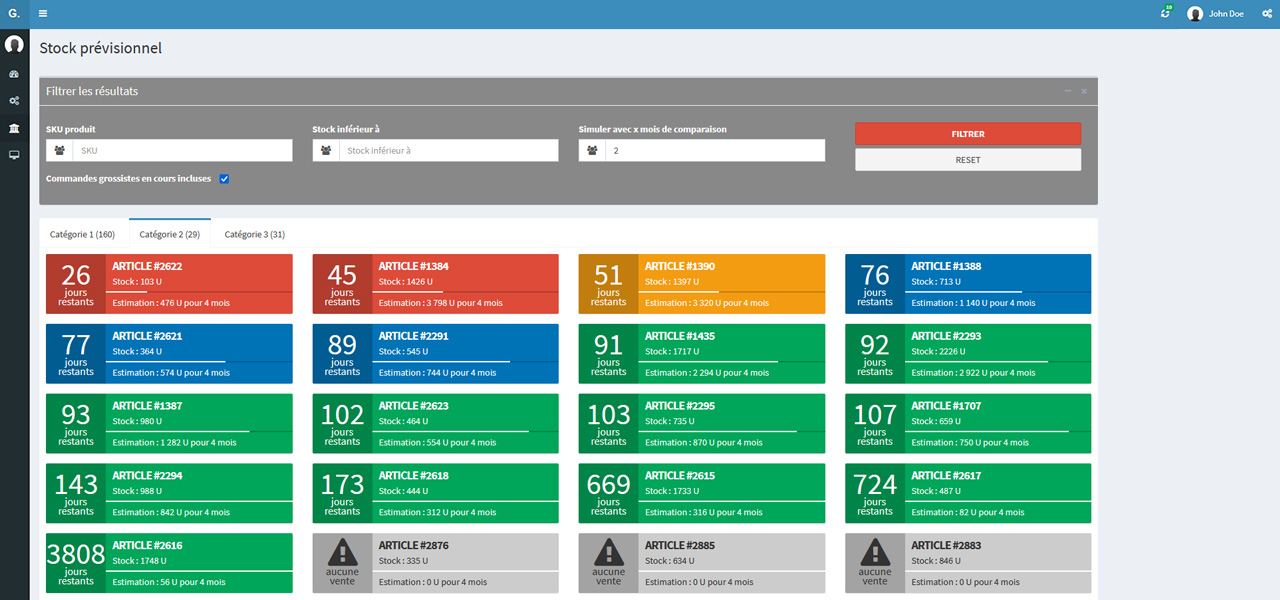This screenshot has height=600, width=1280.
Task: Open the bank building sidebar icon
Action: [14, 128]
